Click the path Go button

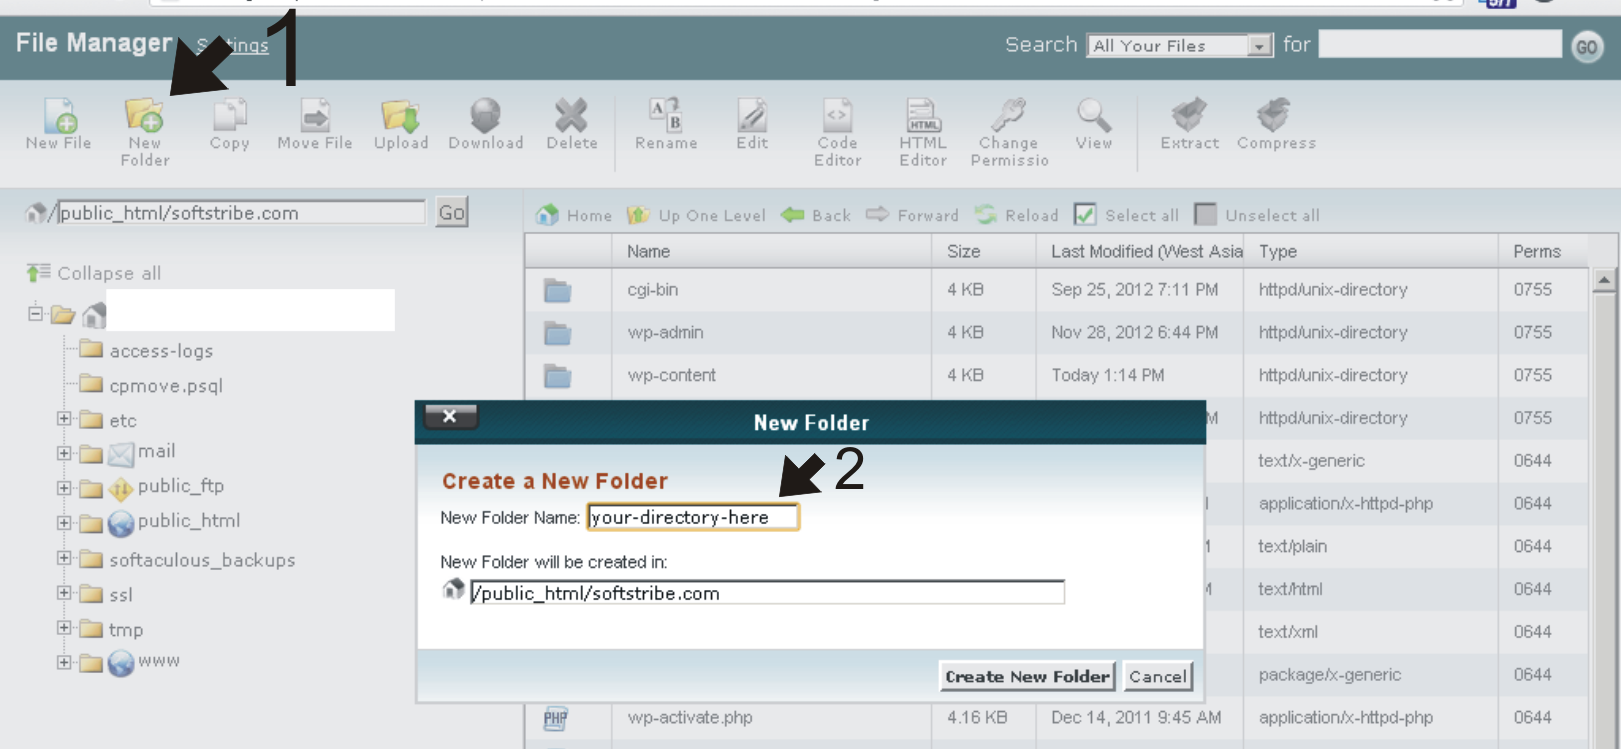(x=452, y=212)
